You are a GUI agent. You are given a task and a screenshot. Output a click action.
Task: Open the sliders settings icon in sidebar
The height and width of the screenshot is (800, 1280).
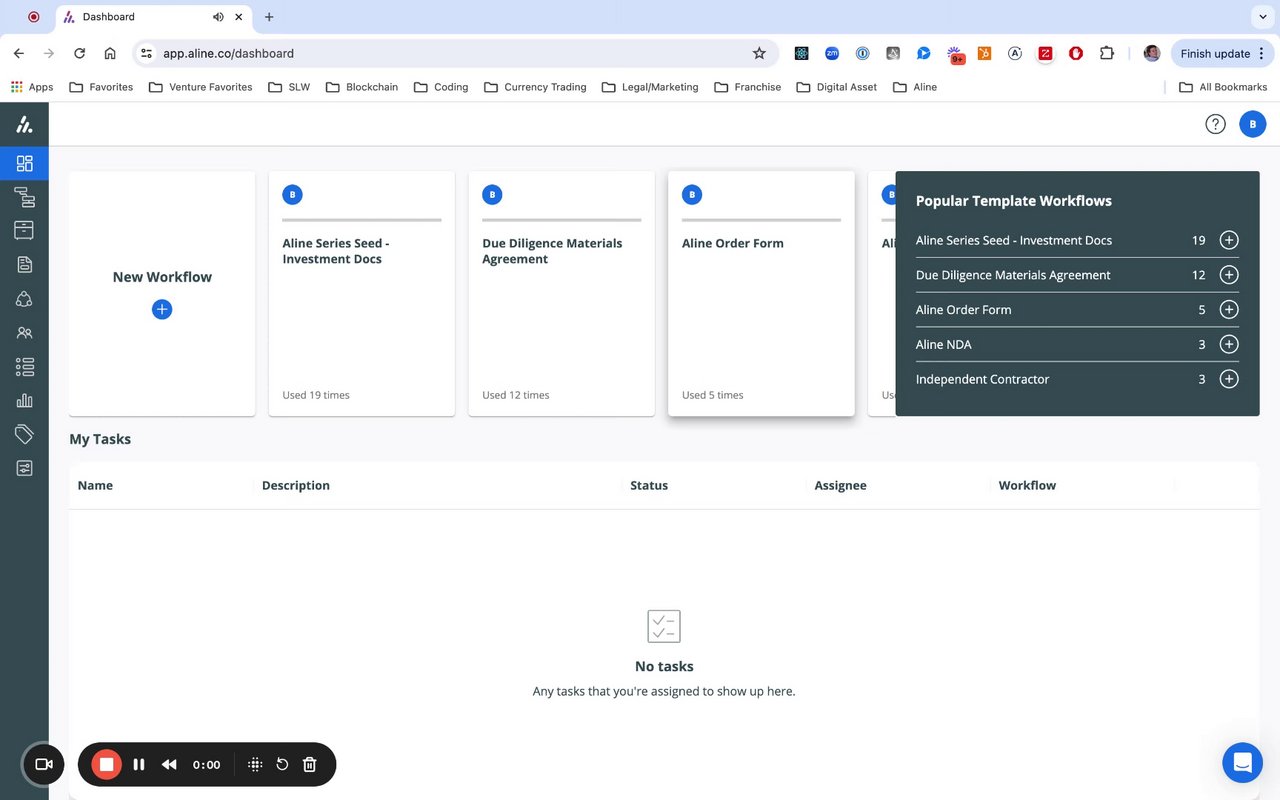pyautogui.click(x=24, y=468)
